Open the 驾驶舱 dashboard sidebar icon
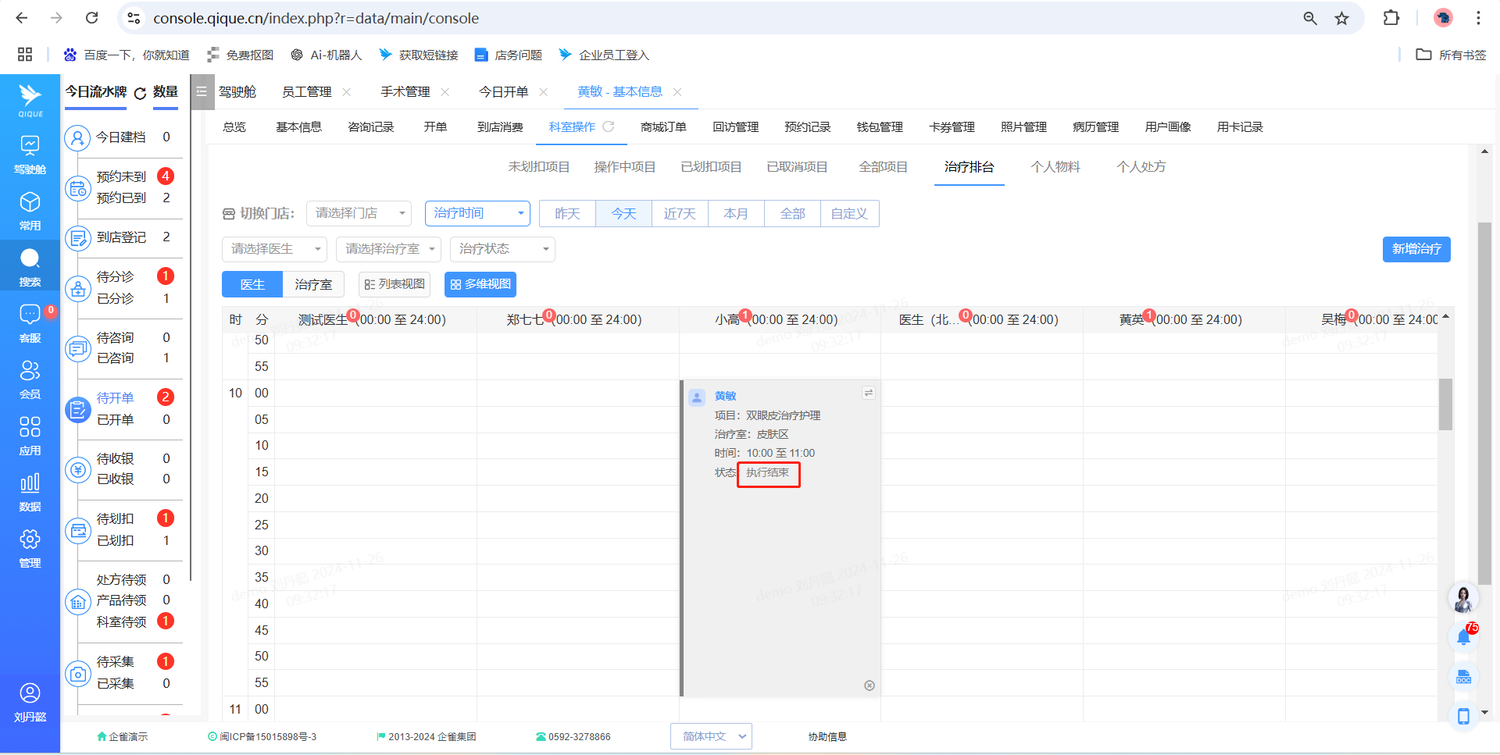Viewport: 1500px width, 755px height. 30,146
